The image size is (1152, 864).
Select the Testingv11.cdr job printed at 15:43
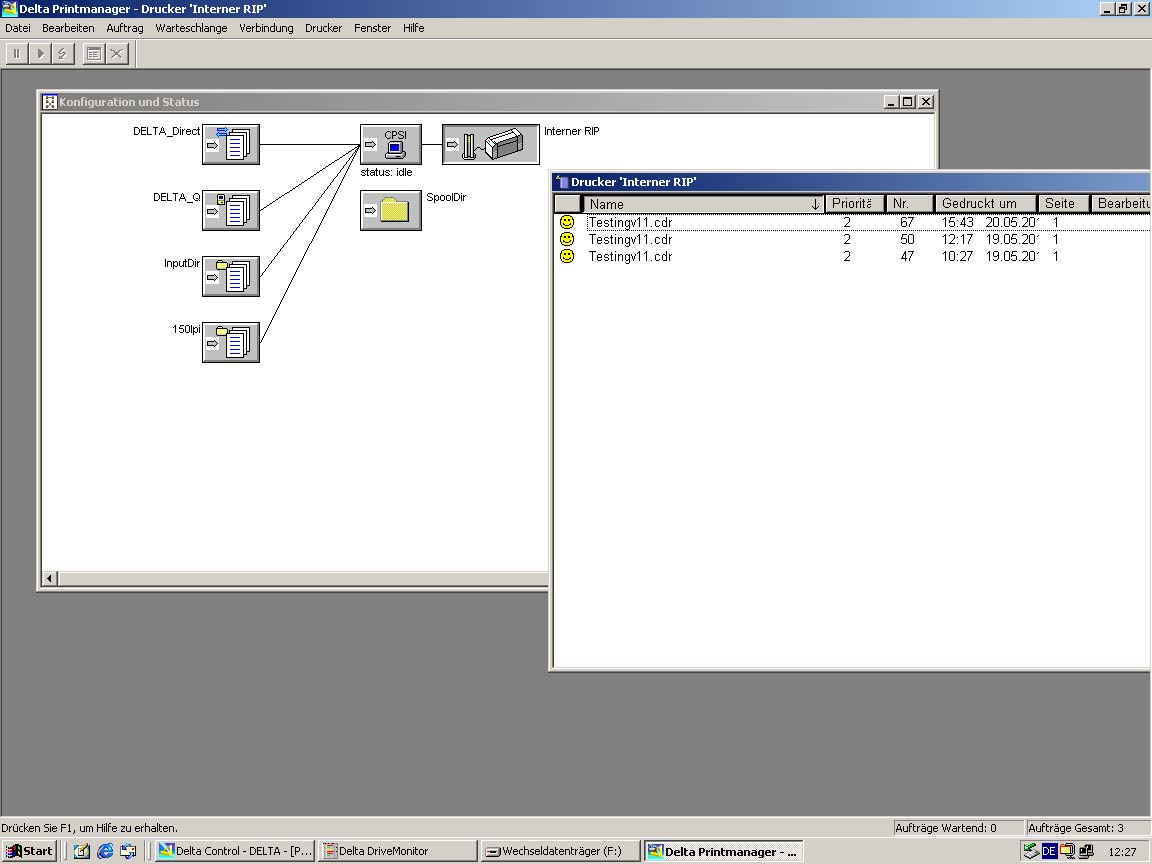click(x=854, y=222)
